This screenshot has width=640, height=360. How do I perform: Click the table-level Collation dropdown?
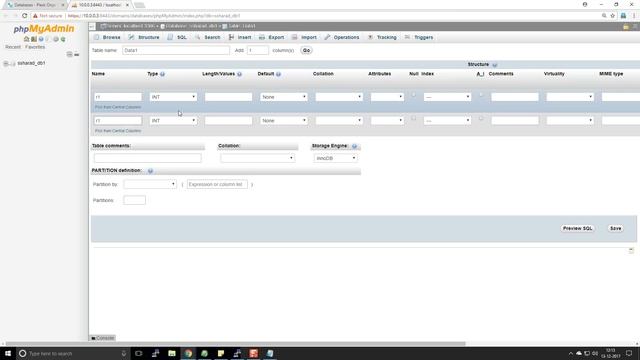coord(258,158)
